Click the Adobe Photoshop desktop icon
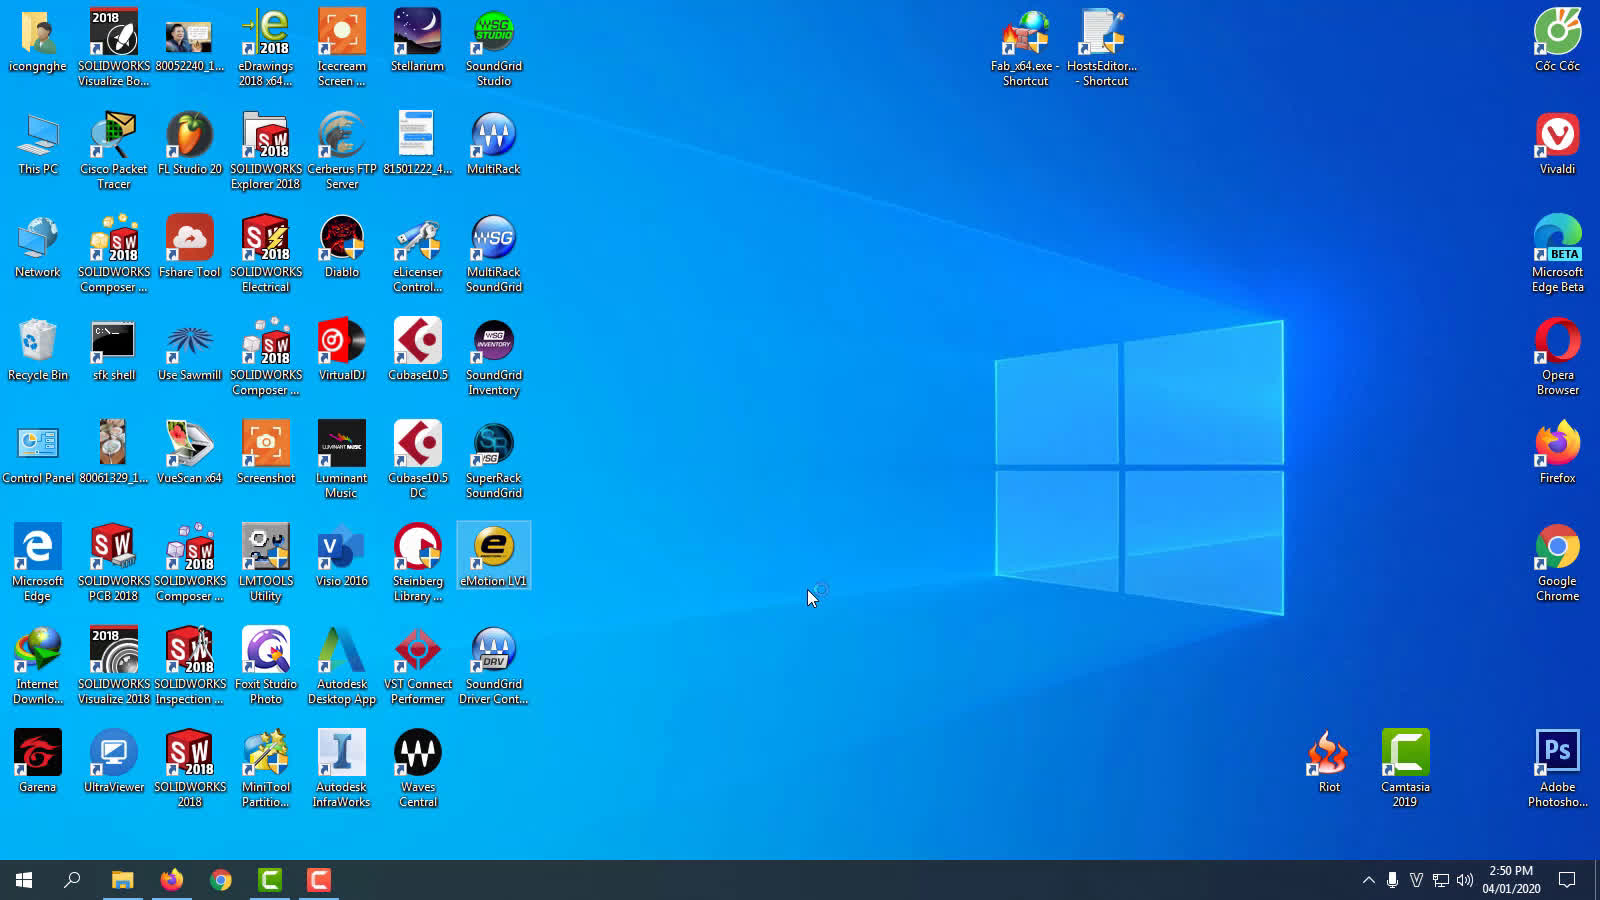Screen dimensions: 1600x900 (1558, 769)
